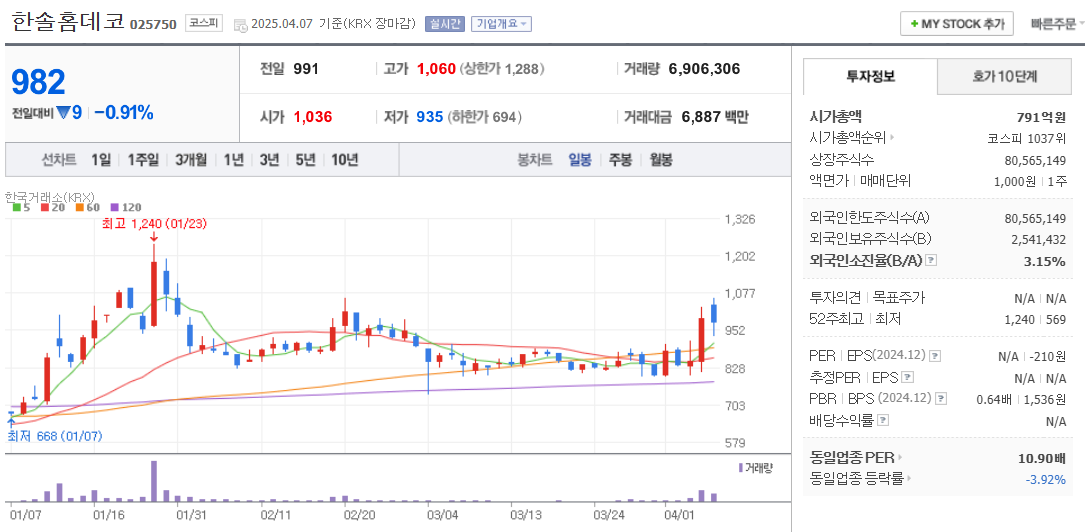Open the help icon beside 추정PER EPS
This screenshot has width=1090, height=532.
[x=907, y=378]
